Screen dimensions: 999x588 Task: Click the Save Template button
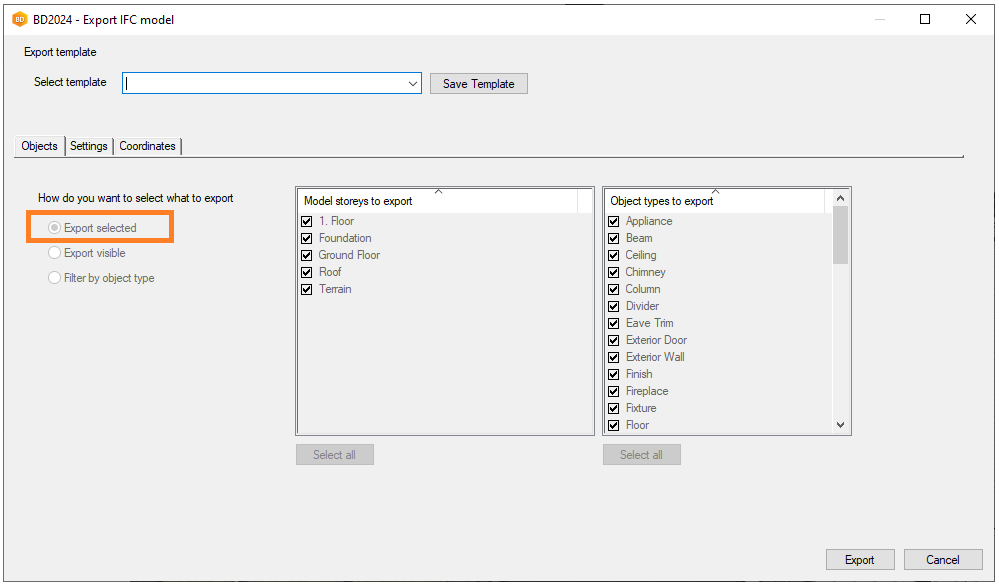click(478, 84)
